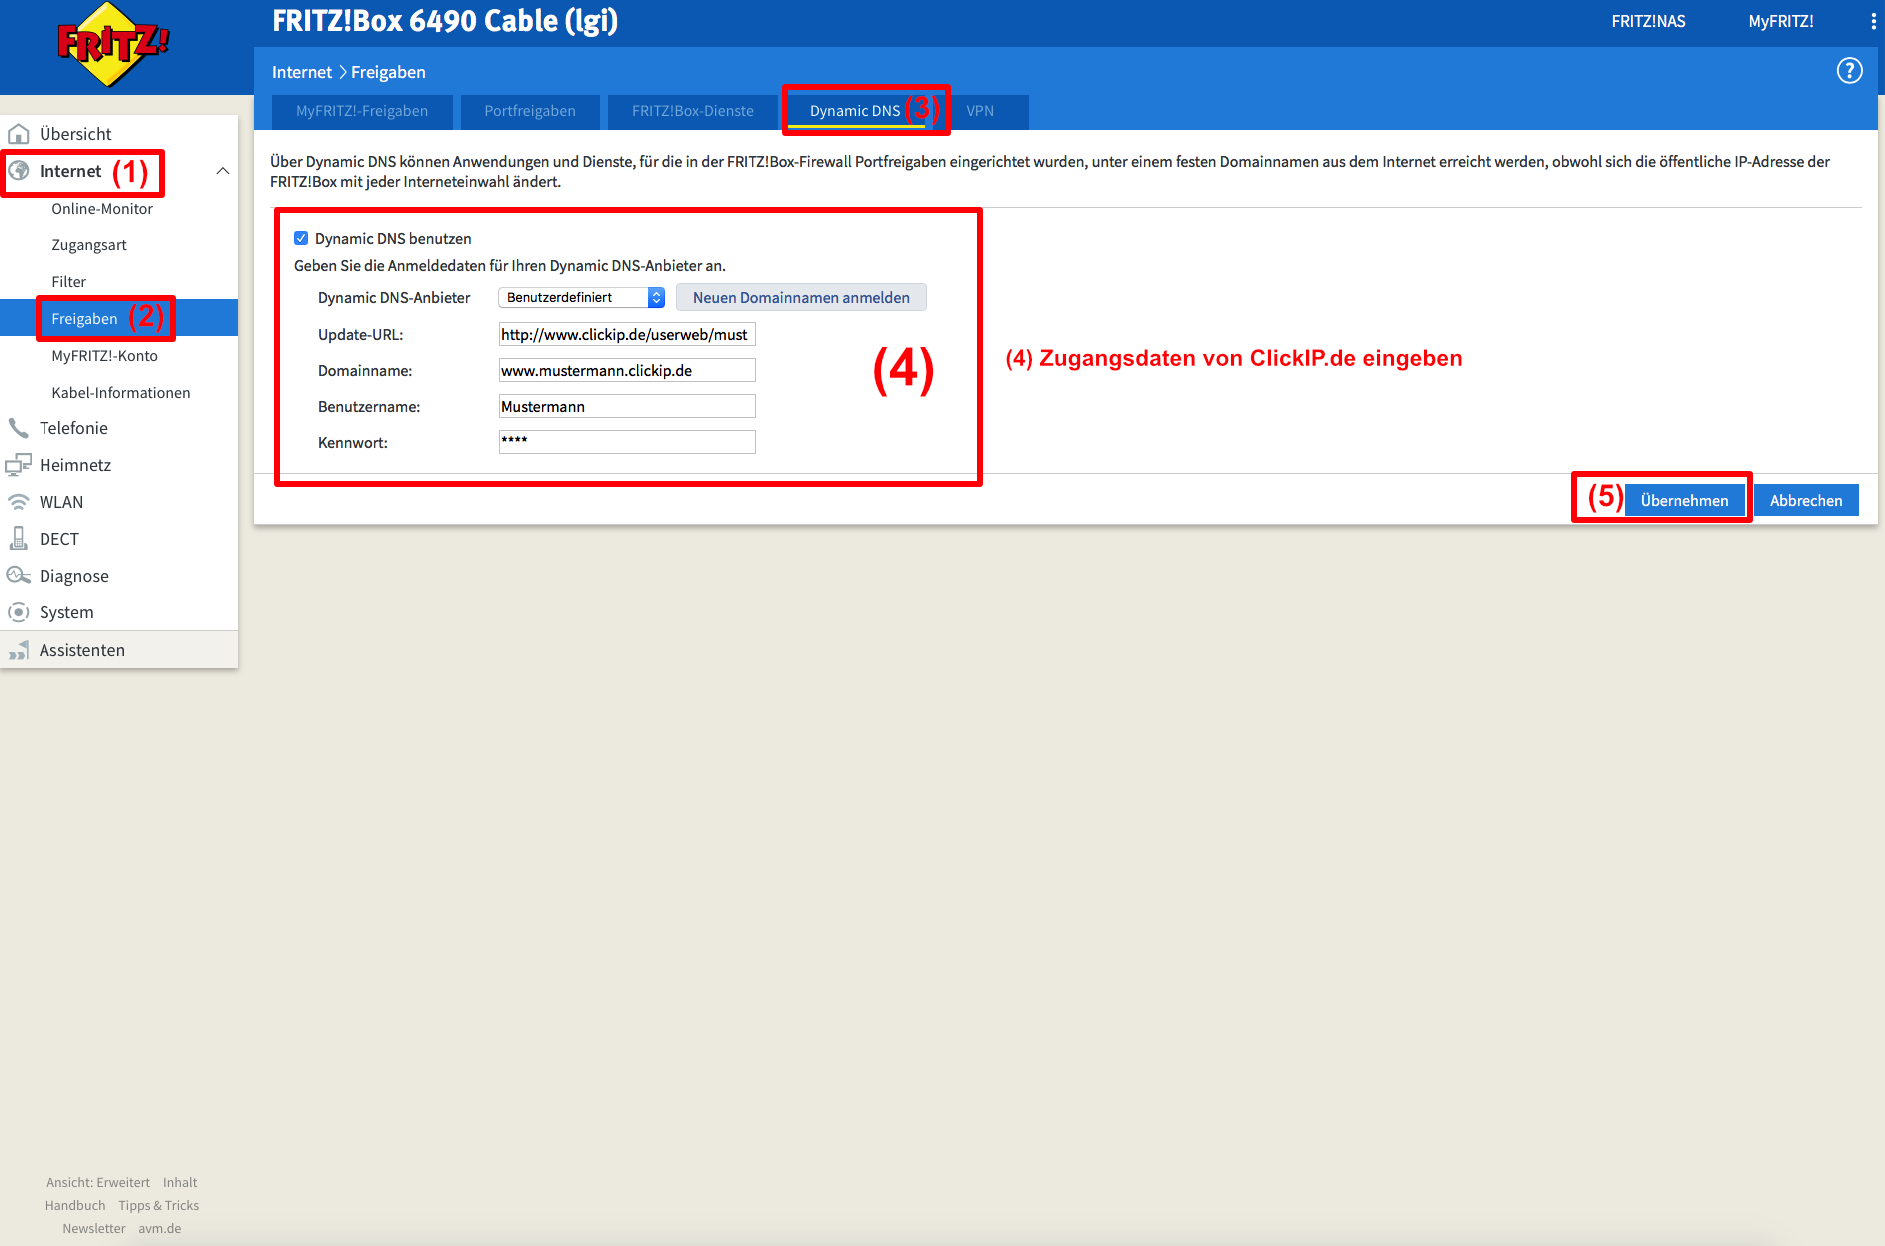Click Freigaben in the breadcrumb
Viewport: 1885px width, 1246px height.
(x=388, y=72)
